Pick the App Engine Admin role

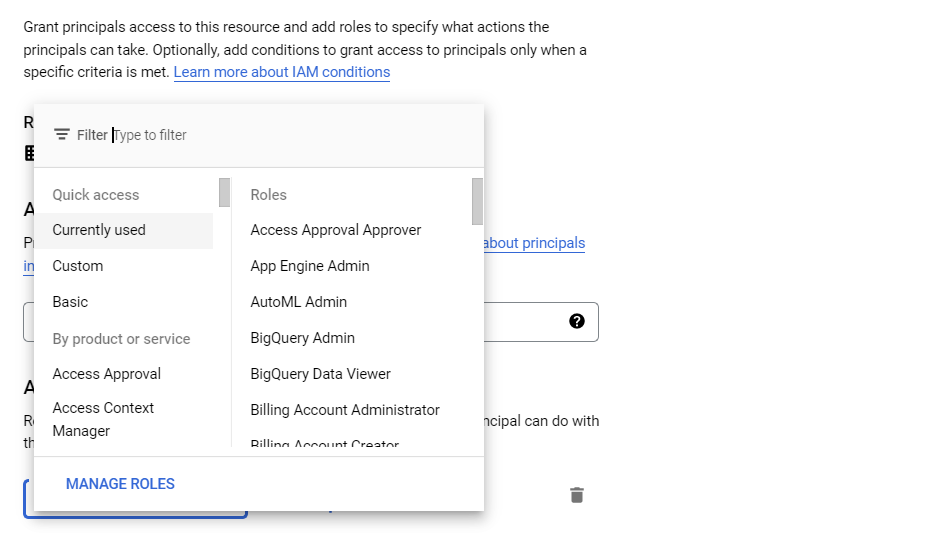[x=310, y=266]
